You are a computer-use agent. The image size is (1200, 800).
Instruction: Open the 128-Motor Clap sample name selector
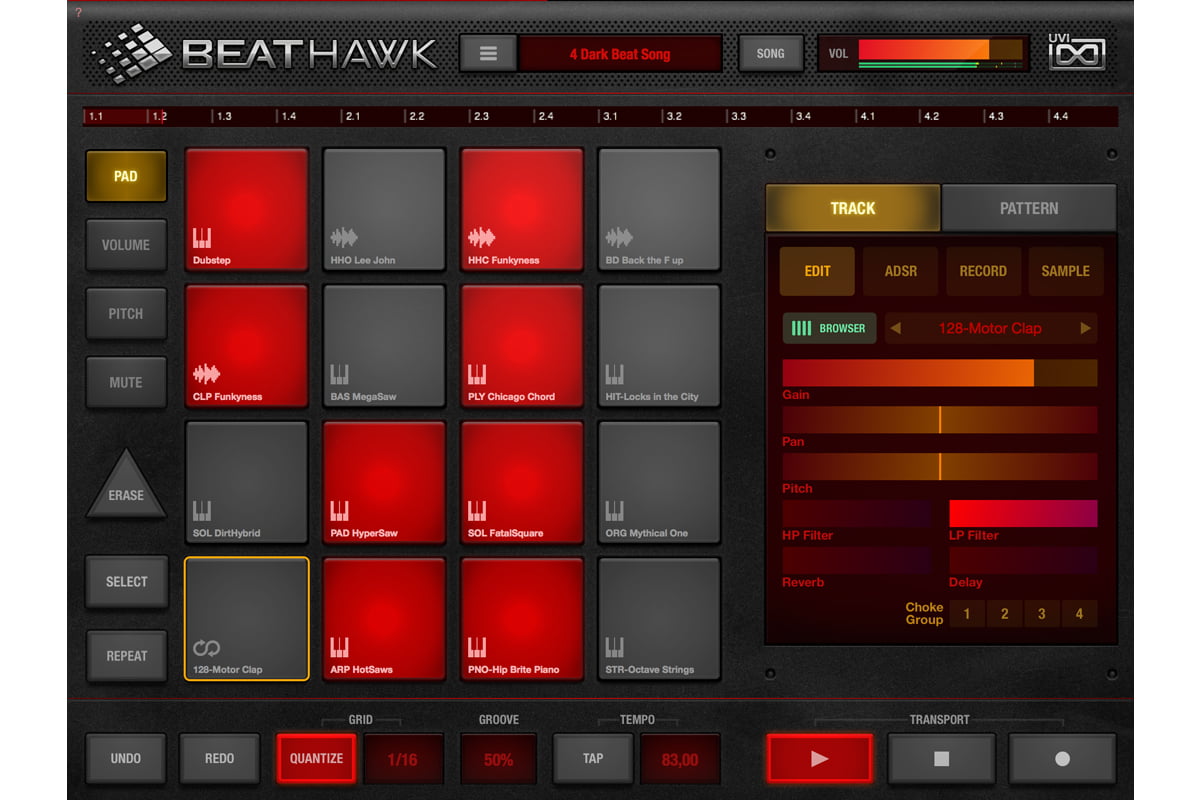(x=990, y=328)
